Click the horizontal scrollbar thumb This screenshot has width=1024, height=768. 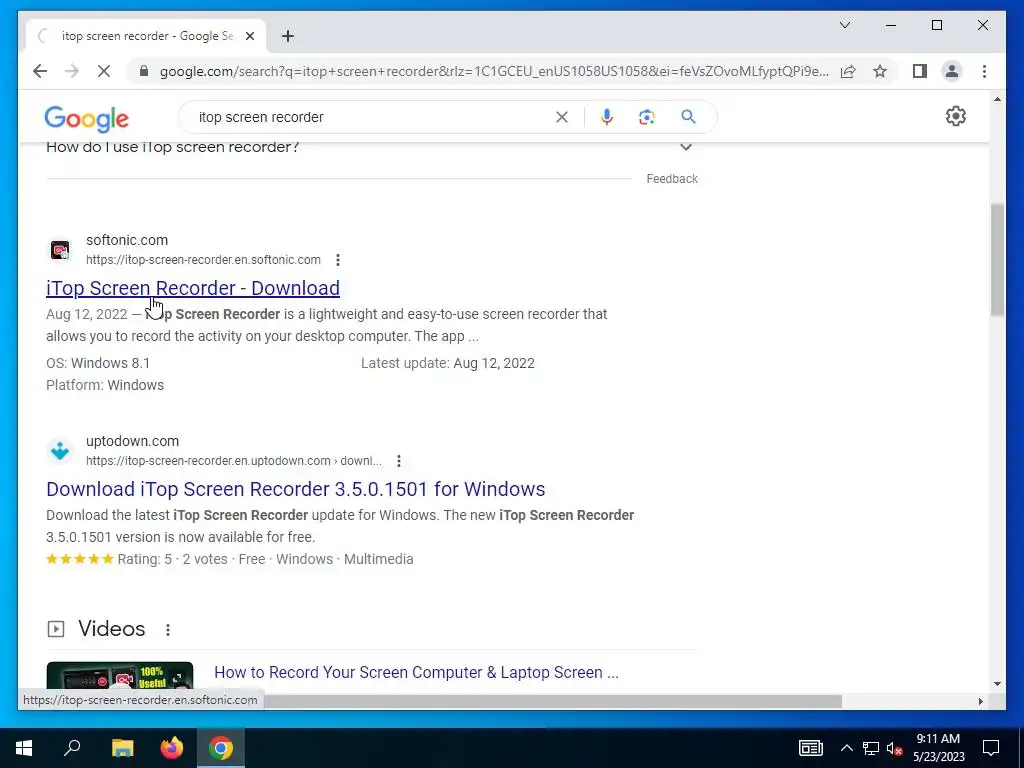[553, 701]
